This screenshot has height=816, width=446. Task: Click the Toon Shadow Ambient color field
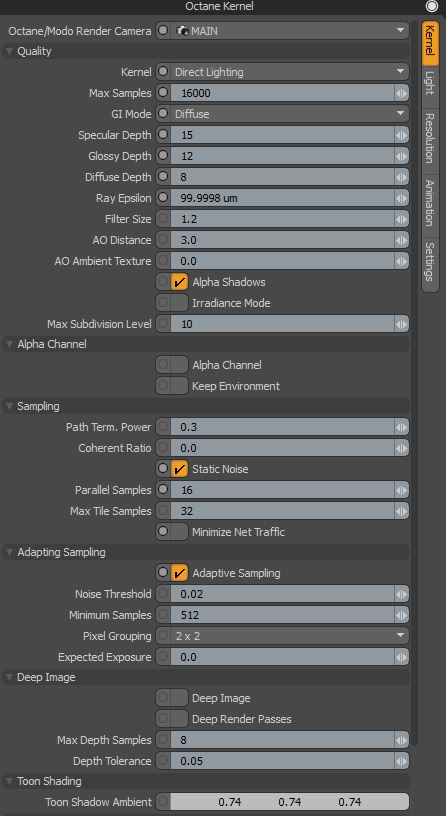pyautogui.click(x=290, y=802)
